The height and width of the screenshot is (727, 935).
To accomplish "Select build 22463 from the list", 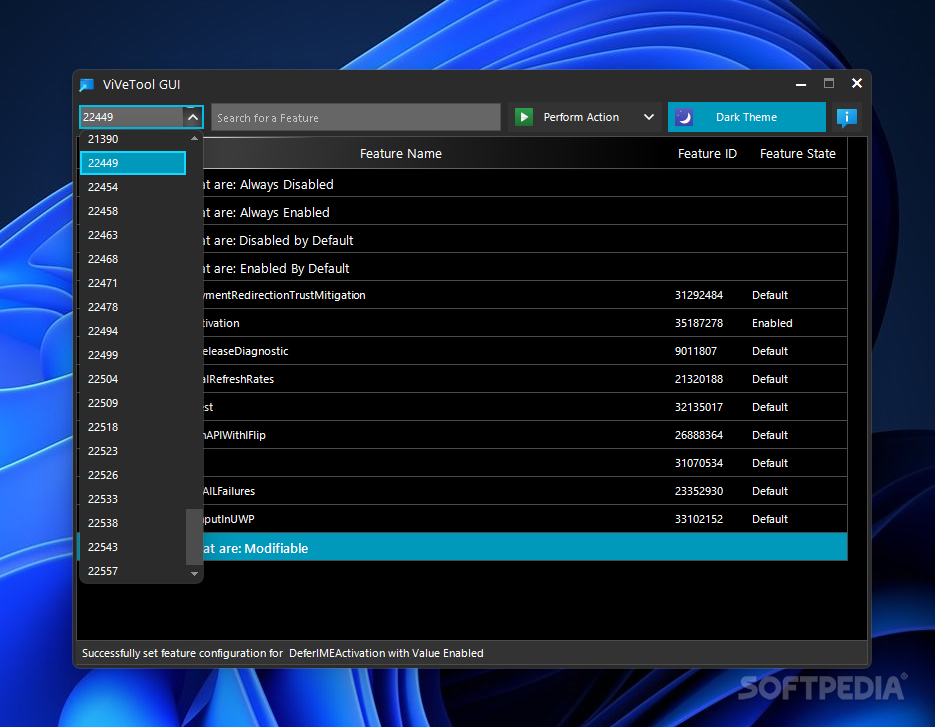I will pos(133,235).
